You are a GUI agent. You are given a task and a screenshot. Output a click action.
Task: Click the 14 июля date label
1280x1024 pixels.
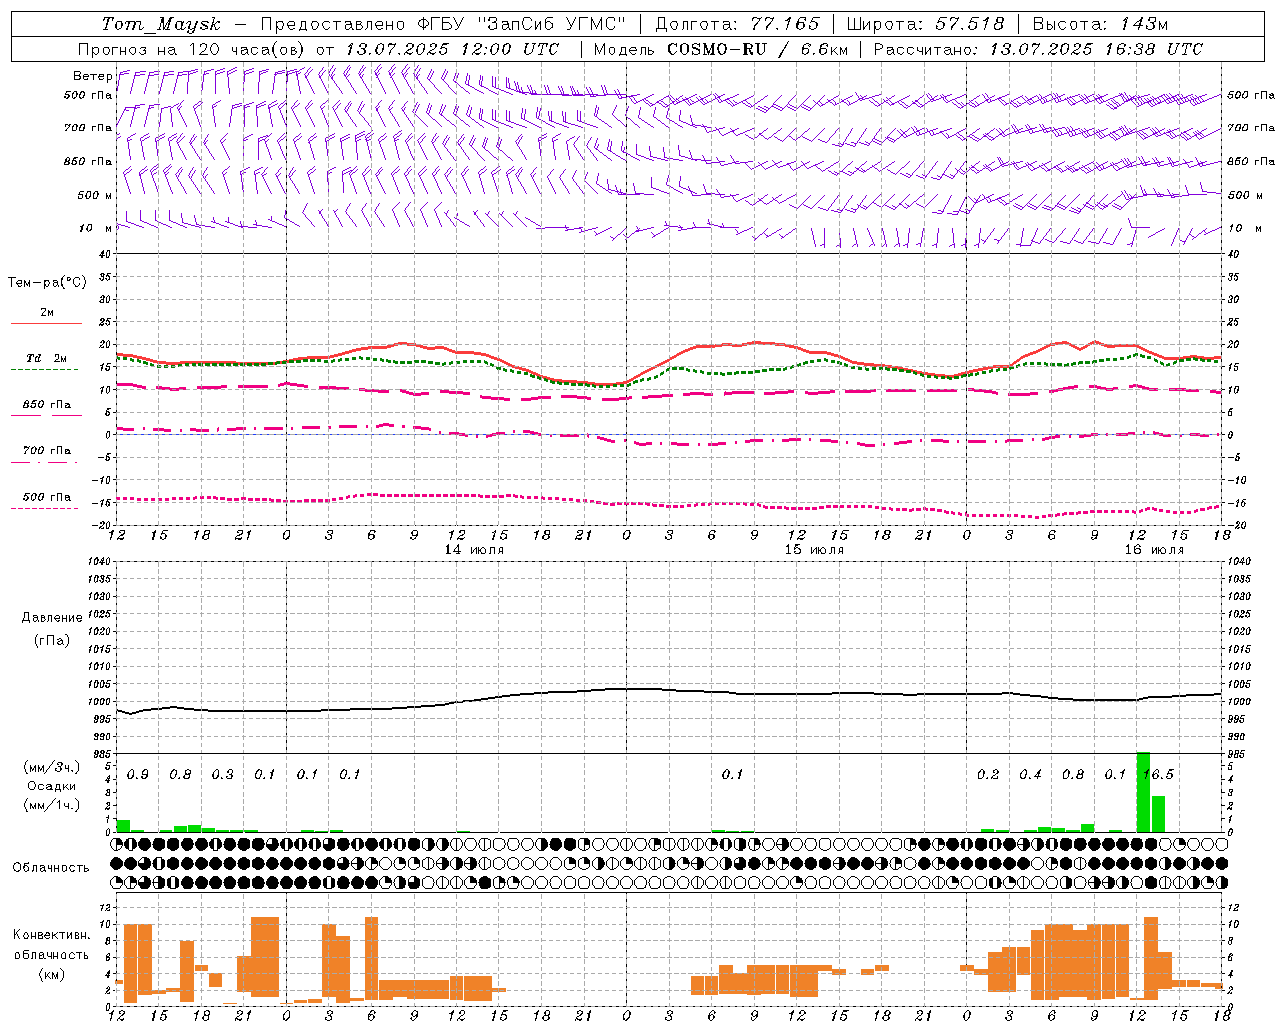pos(474,550)
